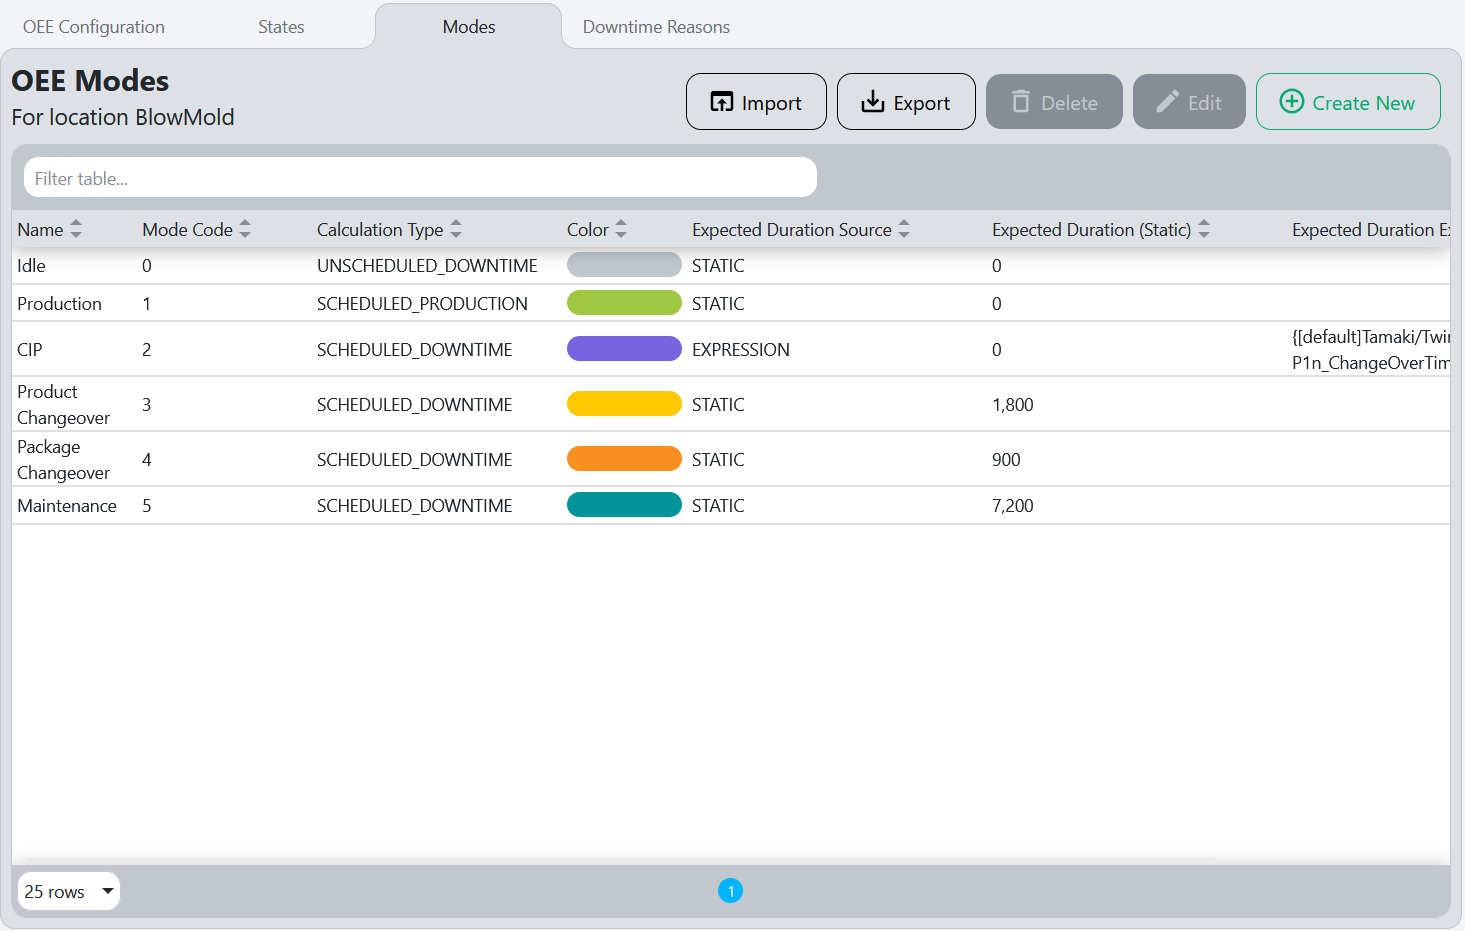This screenshot has height=931, width=1465.
Task: Click Production's green color pill
Action: 624,303
